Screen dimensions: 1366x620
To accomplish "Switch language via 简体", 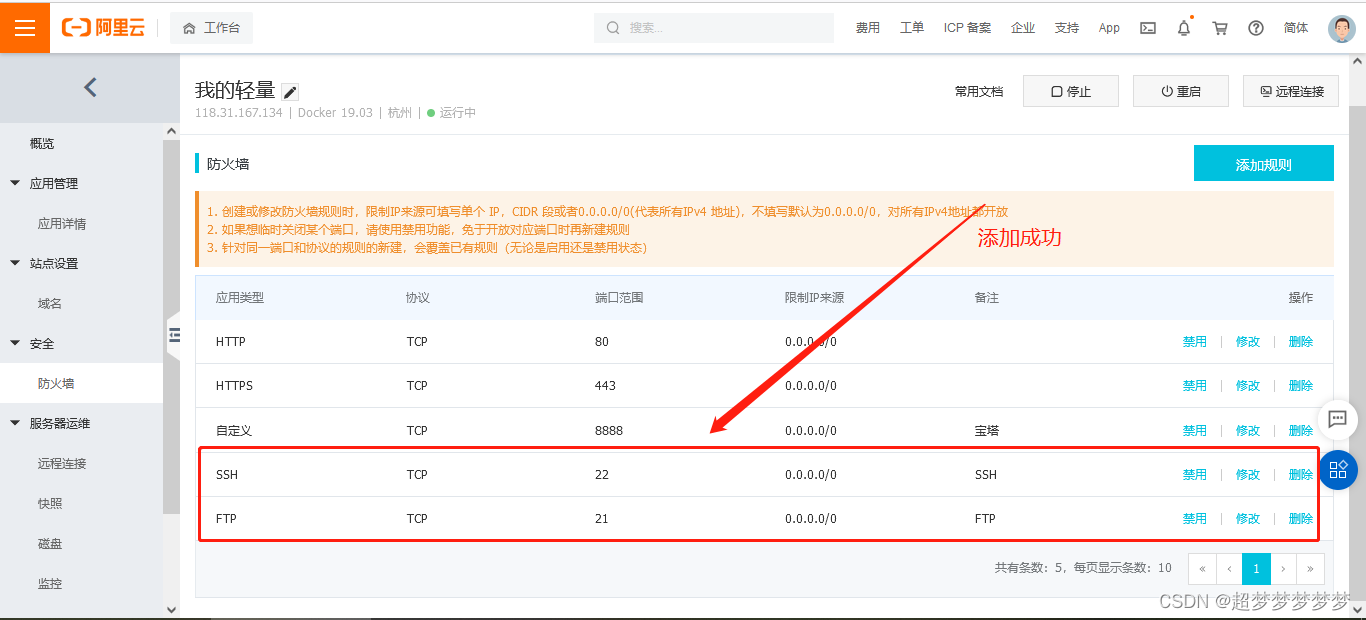I will coord(1296,28).
